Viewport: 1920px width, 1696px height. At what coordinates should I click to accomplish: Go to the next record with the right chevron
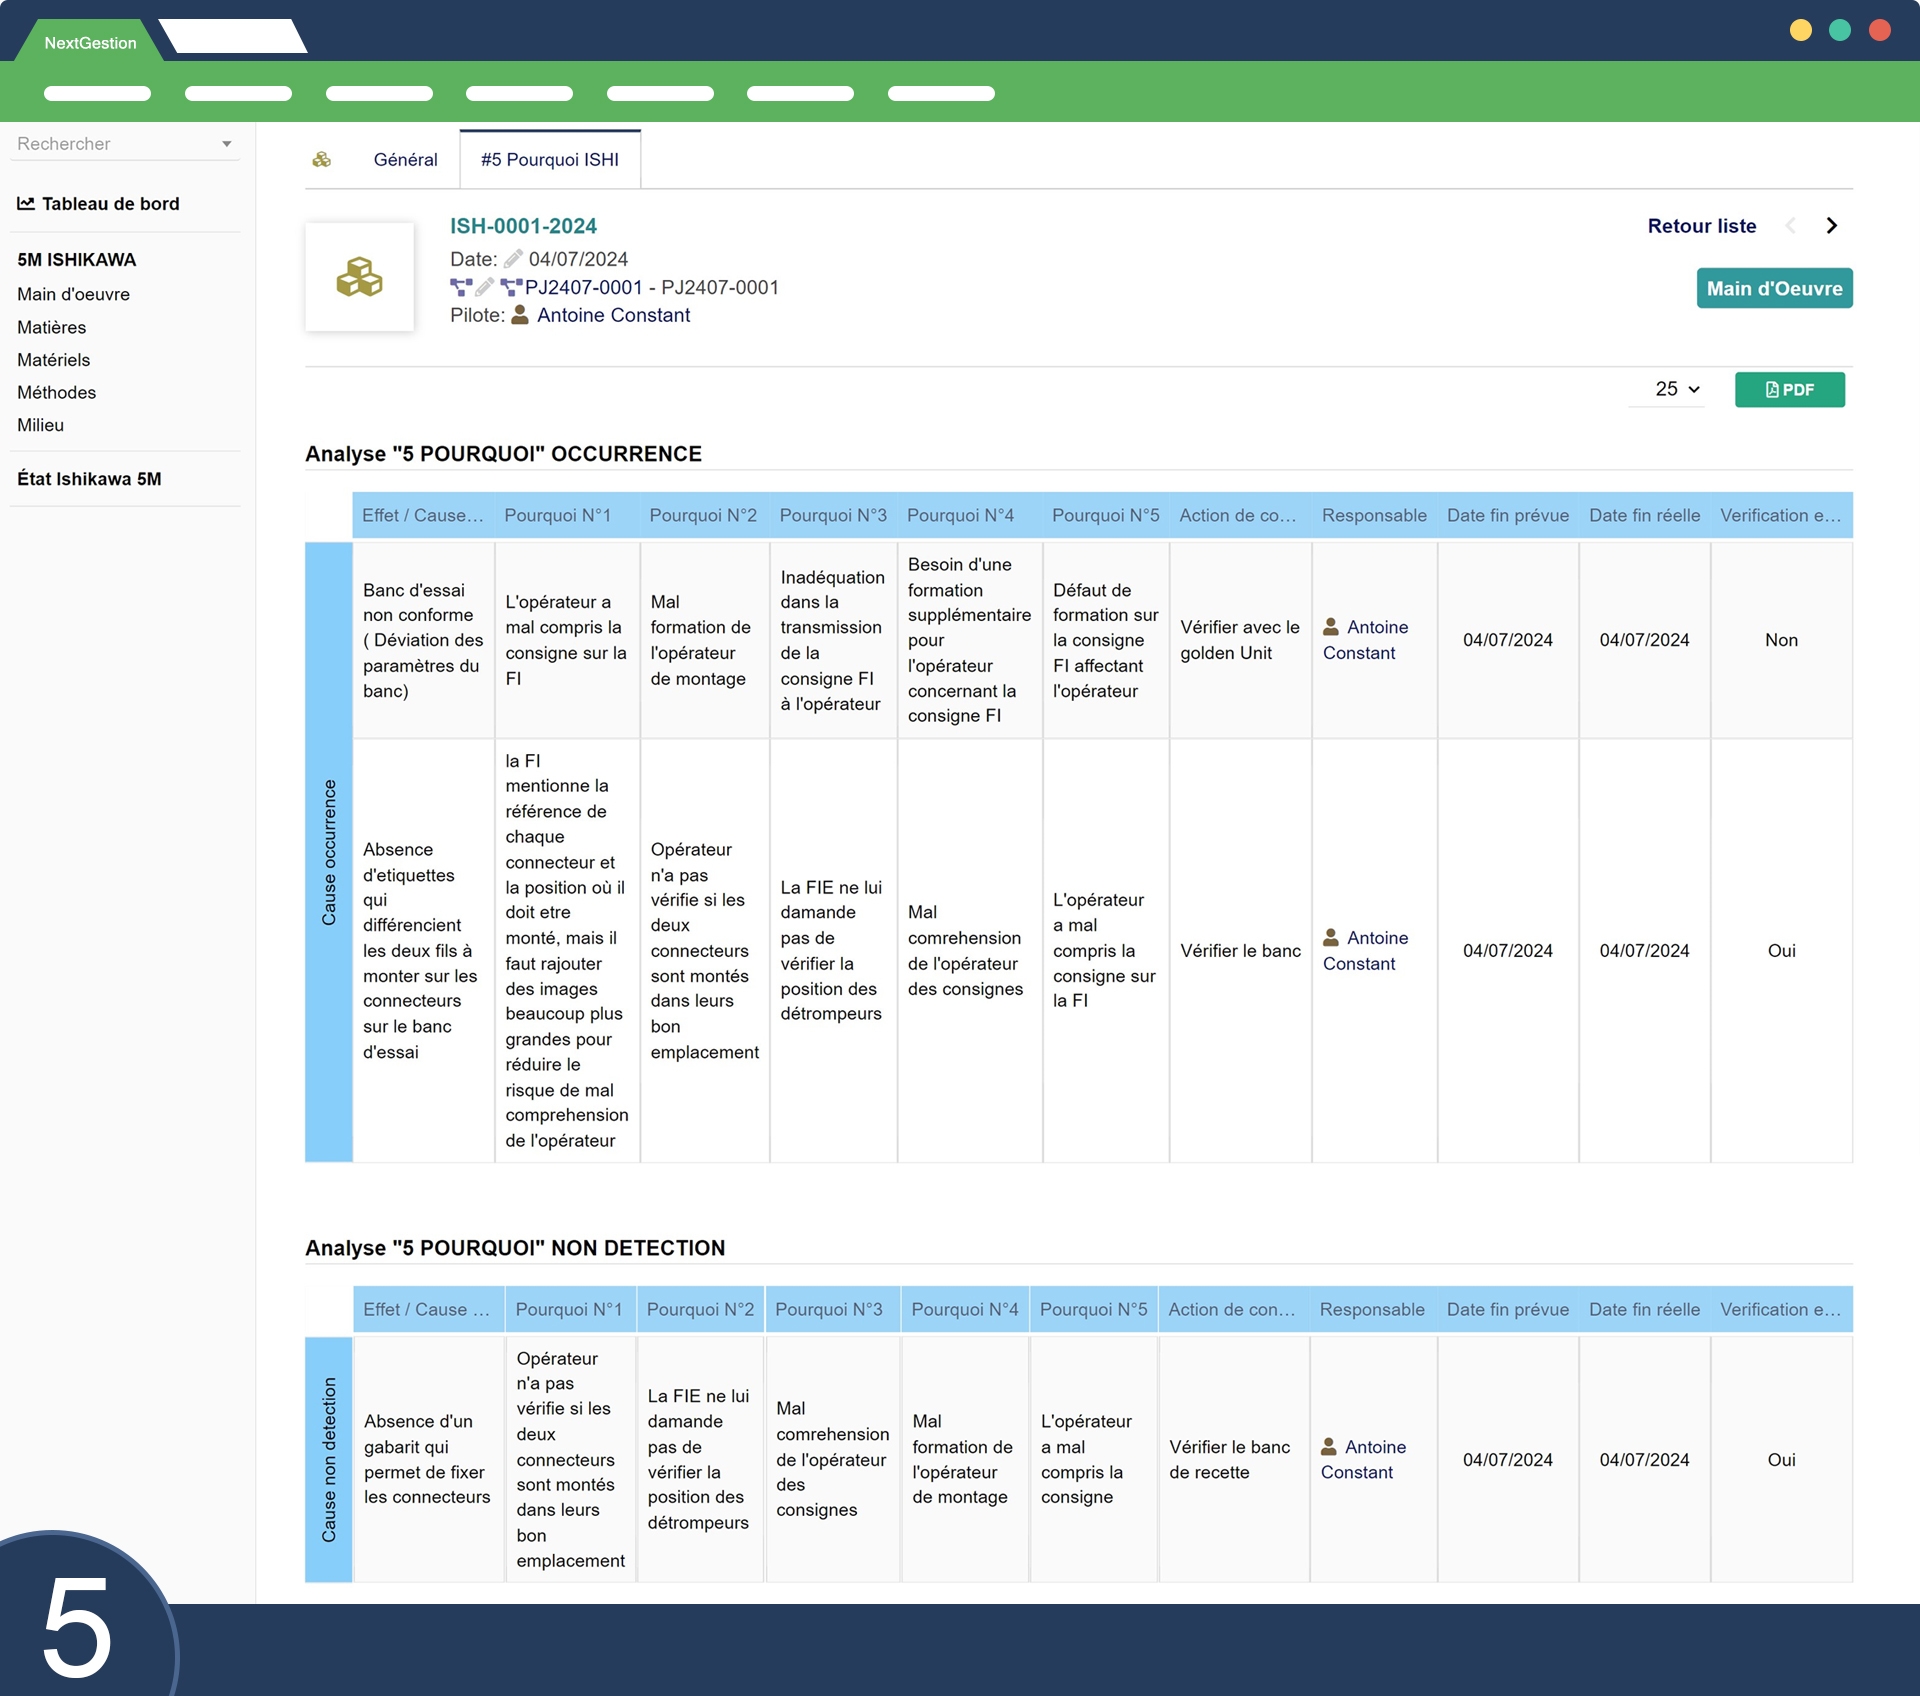click(x=1831, y=226)
